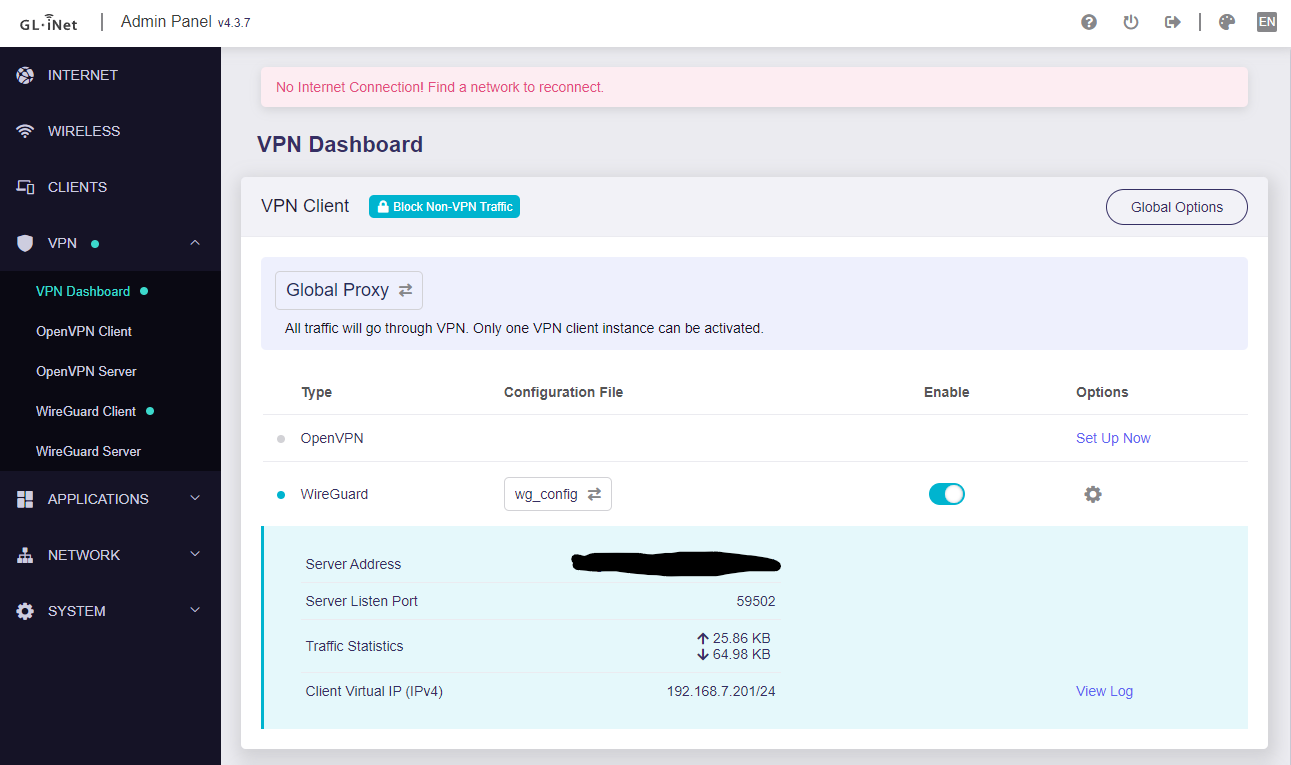
Task: Open the VPN Dashboard menu item
Action: point(83,291)
